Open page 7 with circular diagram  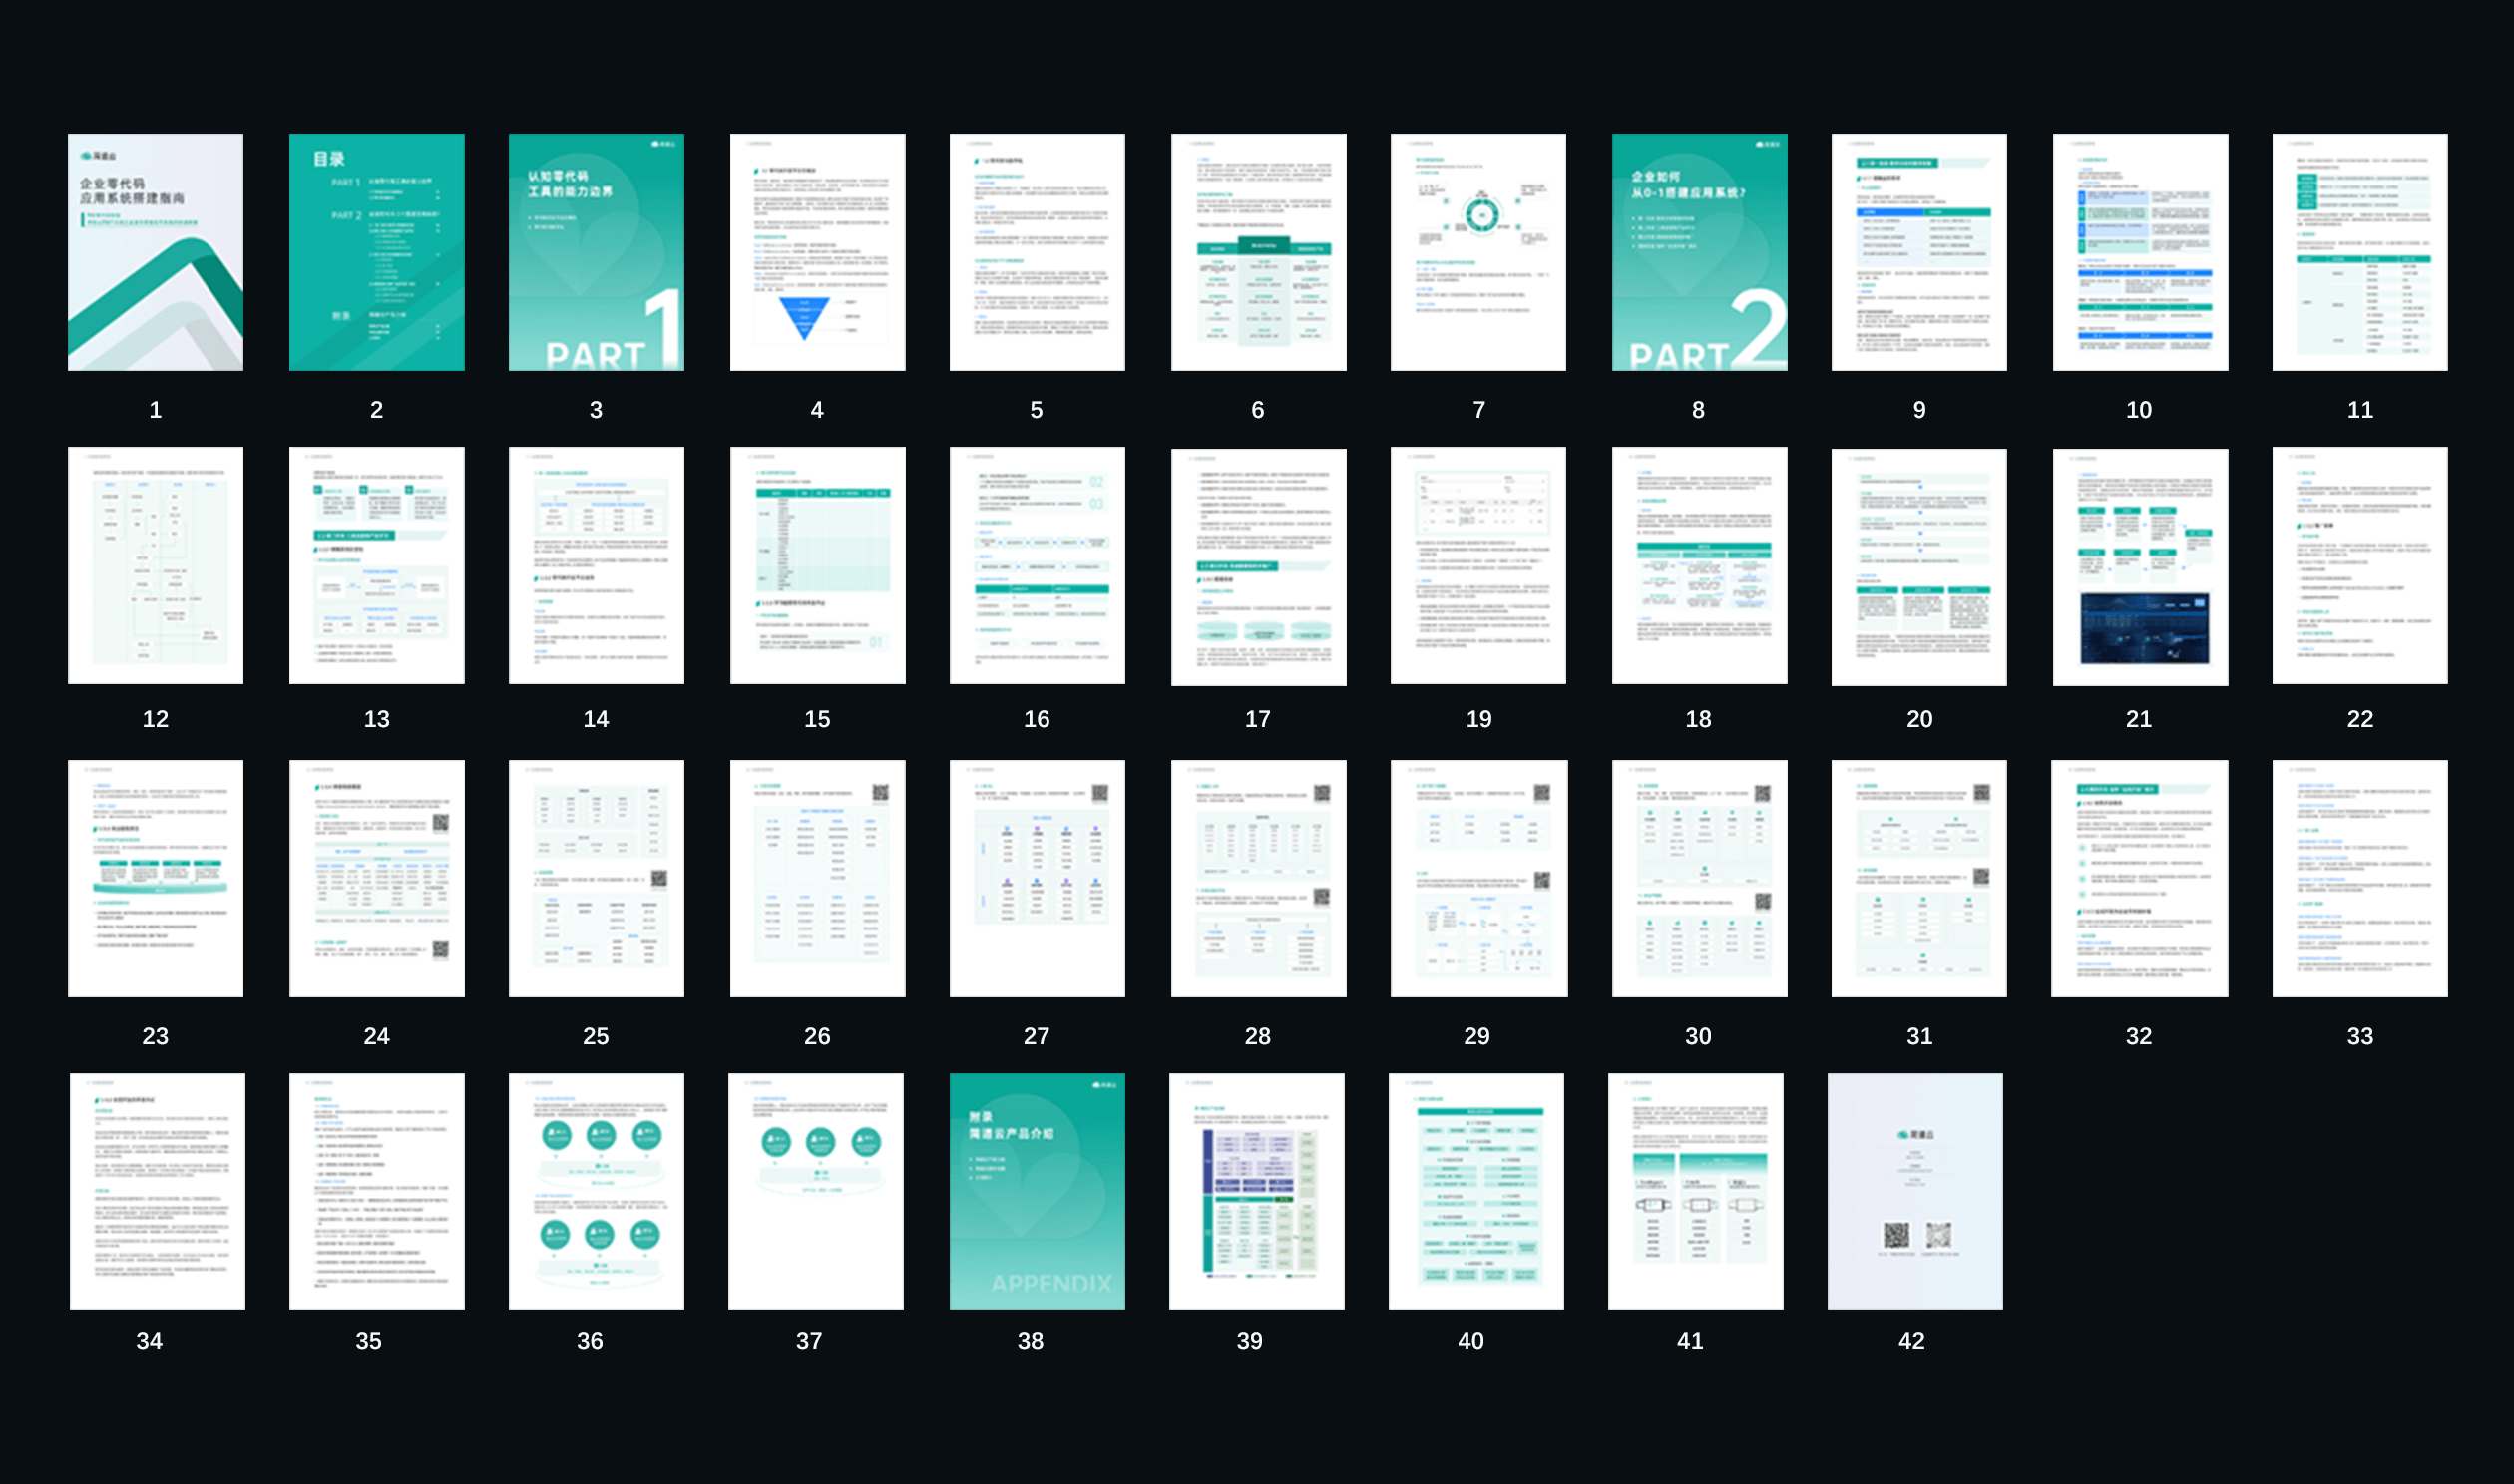(x=1478, y=252)
